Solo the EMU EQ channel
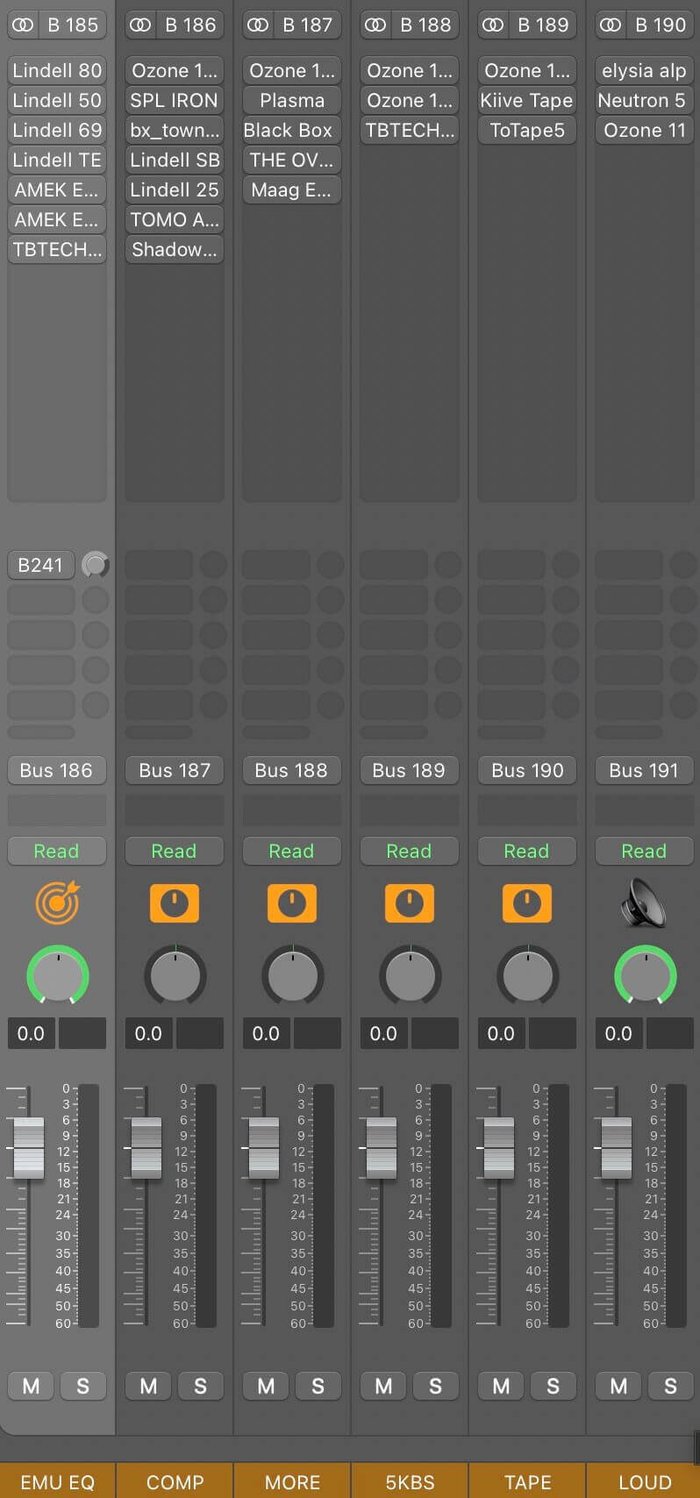Viewport: 700px width, 1498px height. point(83,1386)
